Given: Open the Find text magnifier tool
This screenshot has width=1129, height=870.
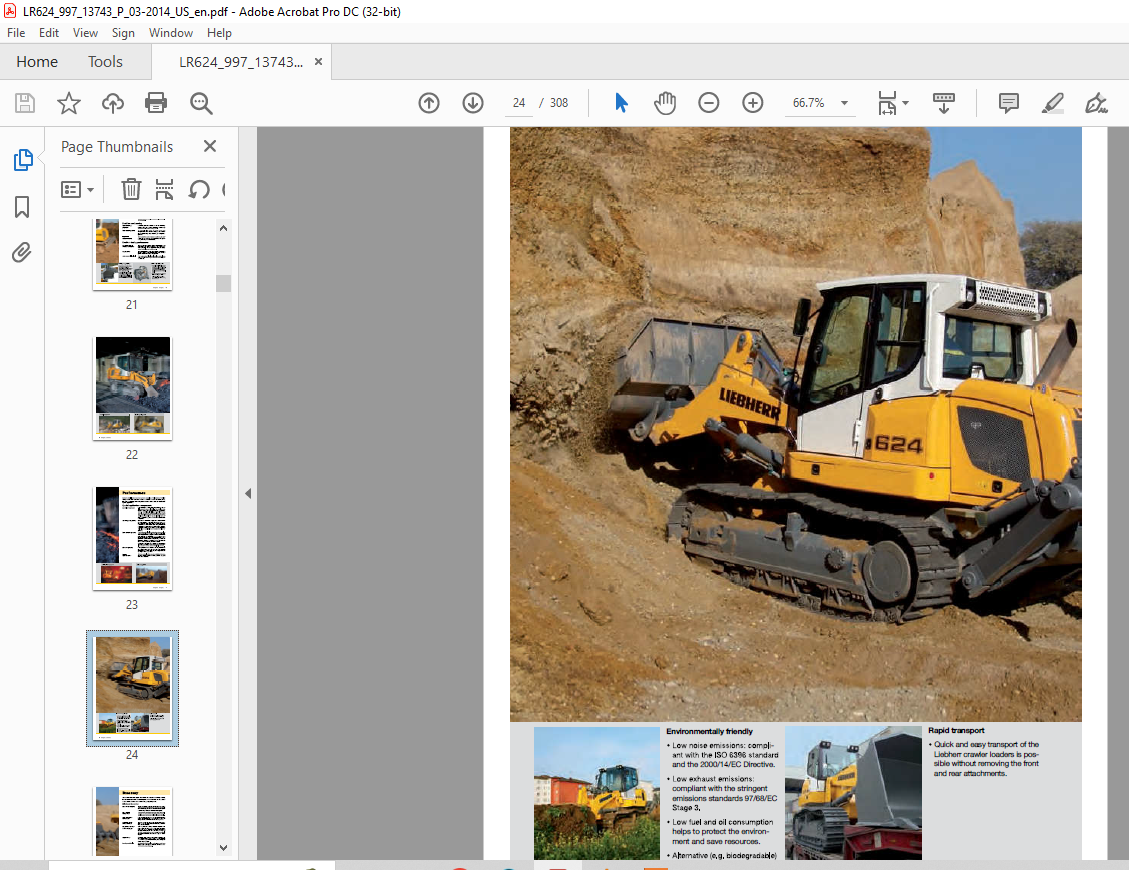Looking at the screenshot, I should [201, 103].
